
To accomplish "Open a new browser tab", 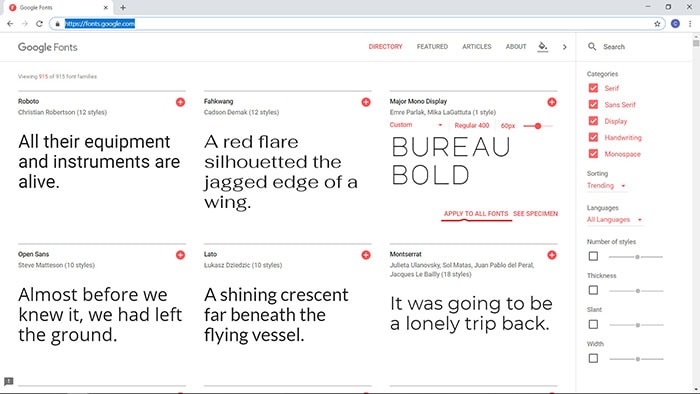I will (x=123, y=8).
